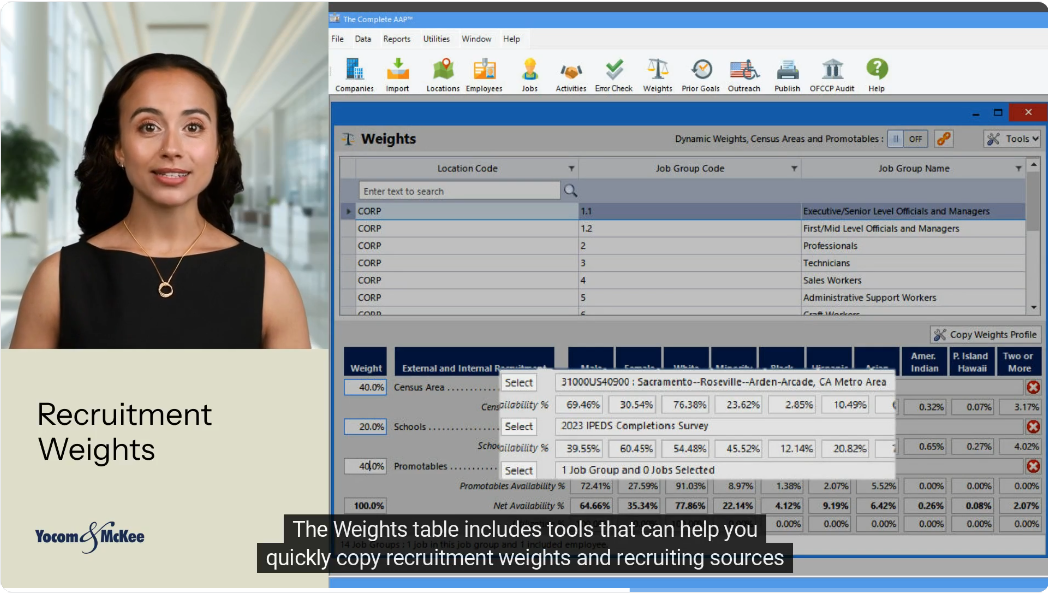Screen dimensions: 1049x593
Task: Click the Enter text to search field
Action: [x=459, y=191]
